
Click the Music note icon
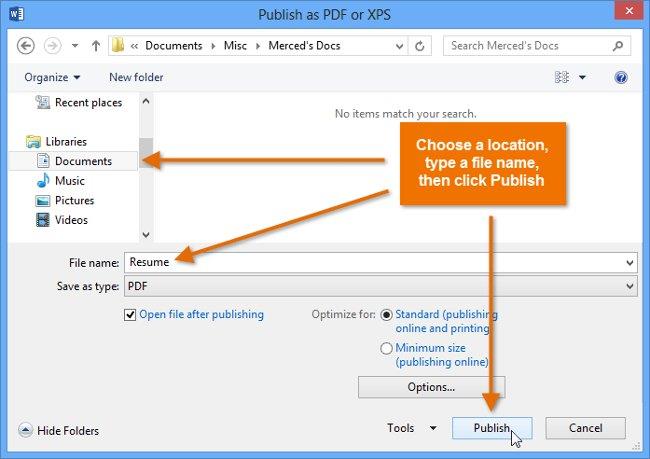[x=43, y=180]
